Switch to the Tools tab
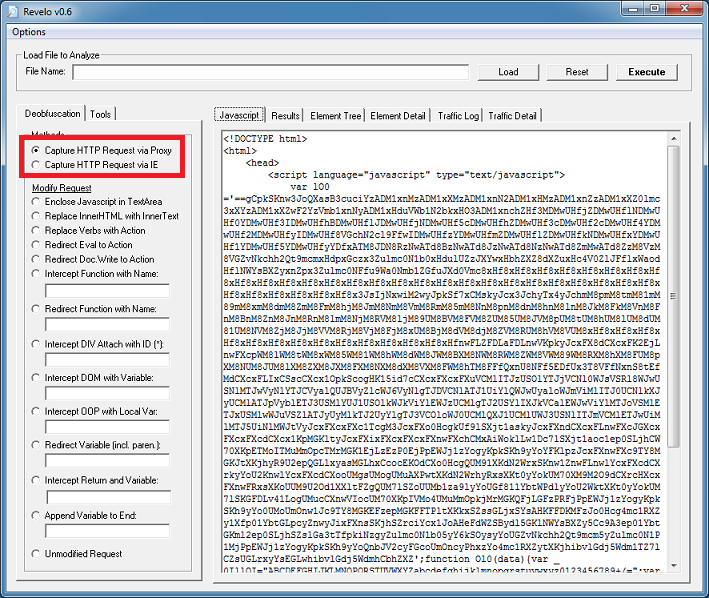The width and height of the screenshot is (709, 598). [100, 114]
